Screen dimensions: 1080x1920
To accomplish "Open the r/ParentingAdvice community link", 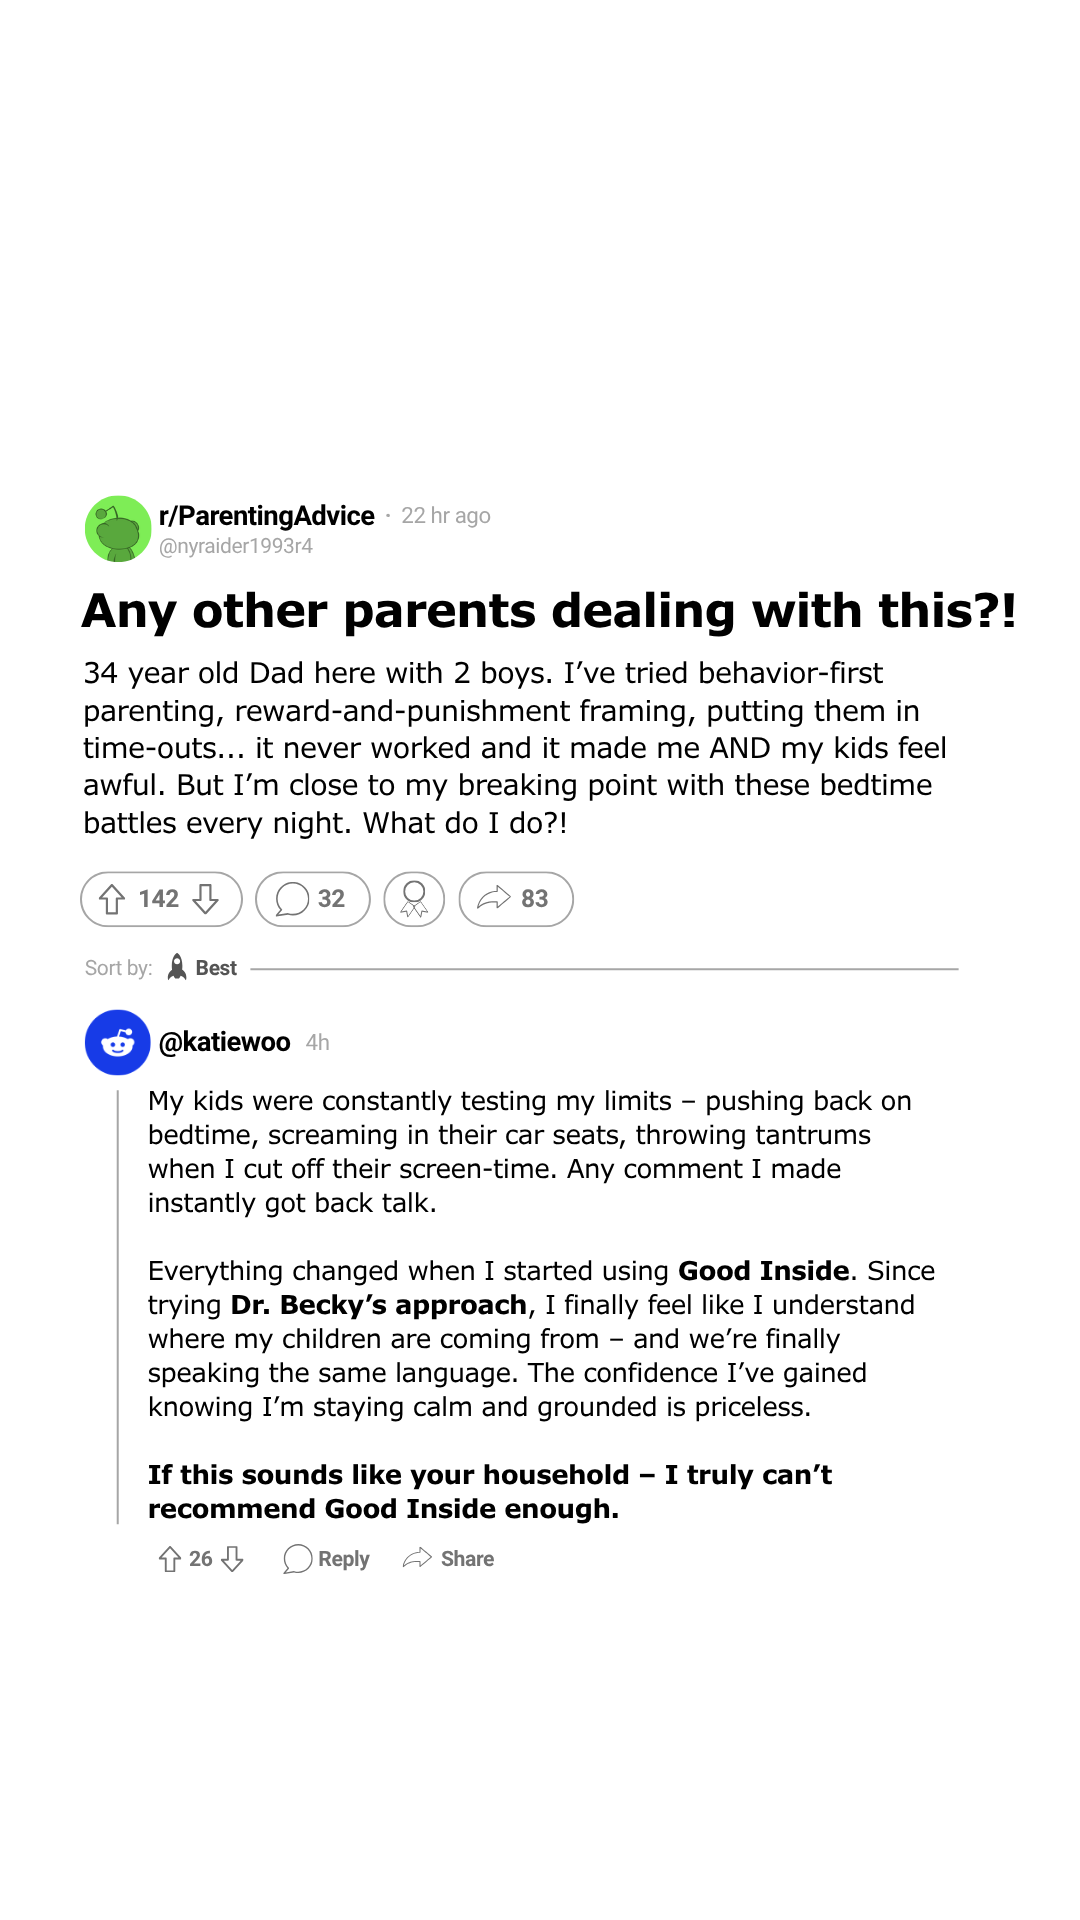I will click(267, 516).
